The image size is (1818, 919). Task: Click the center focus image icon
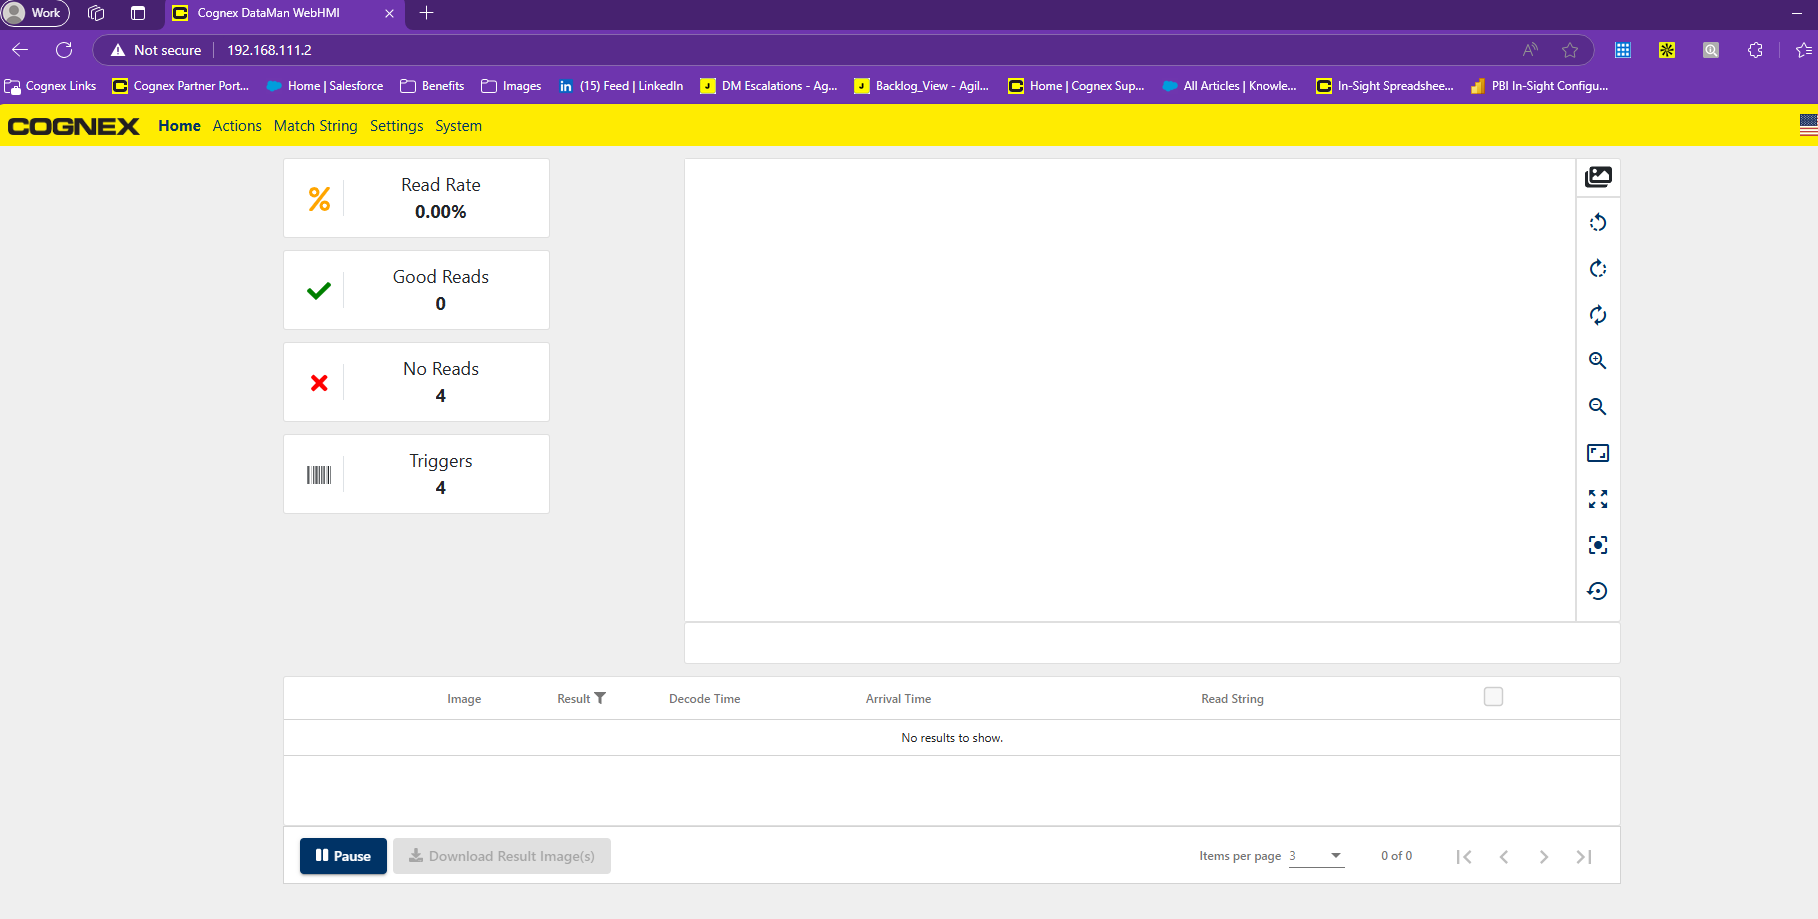[x=1598, y=545]
